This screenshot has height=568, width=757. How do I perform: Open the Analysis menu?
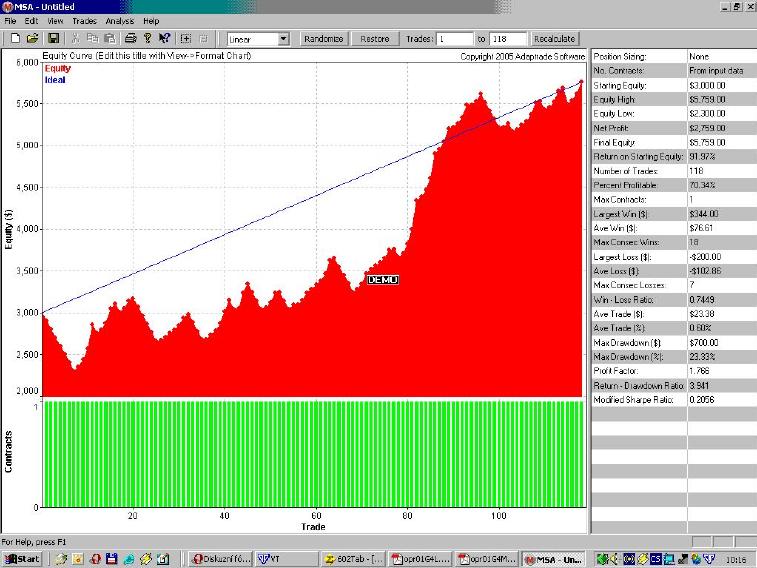click(119, 20)
